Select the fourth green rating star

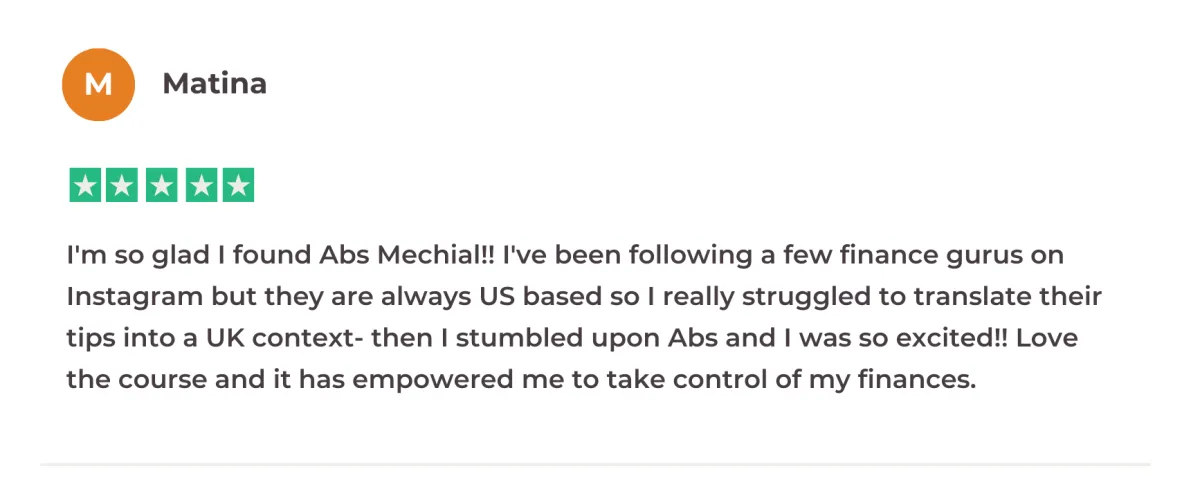[x=199, y=185]
